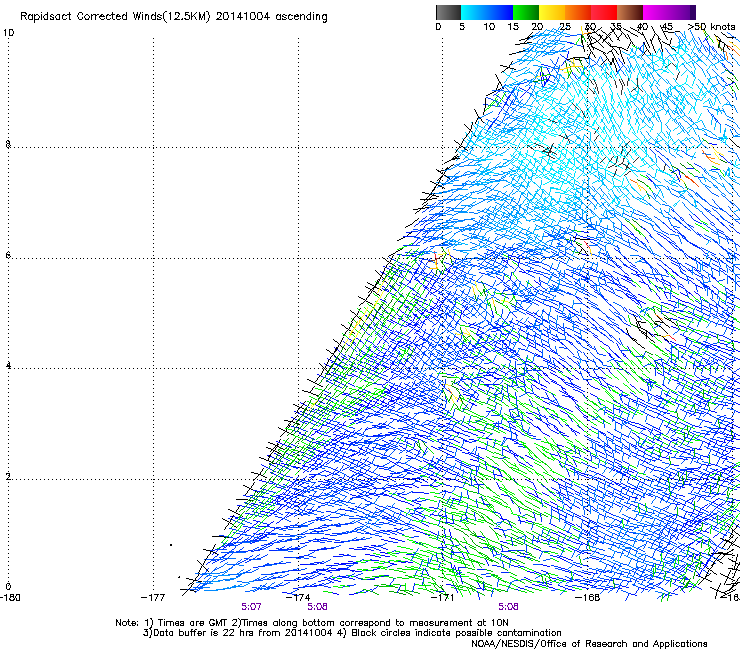
Task: Click the purple '5:08' label near -174
Action: click(317, 607)
